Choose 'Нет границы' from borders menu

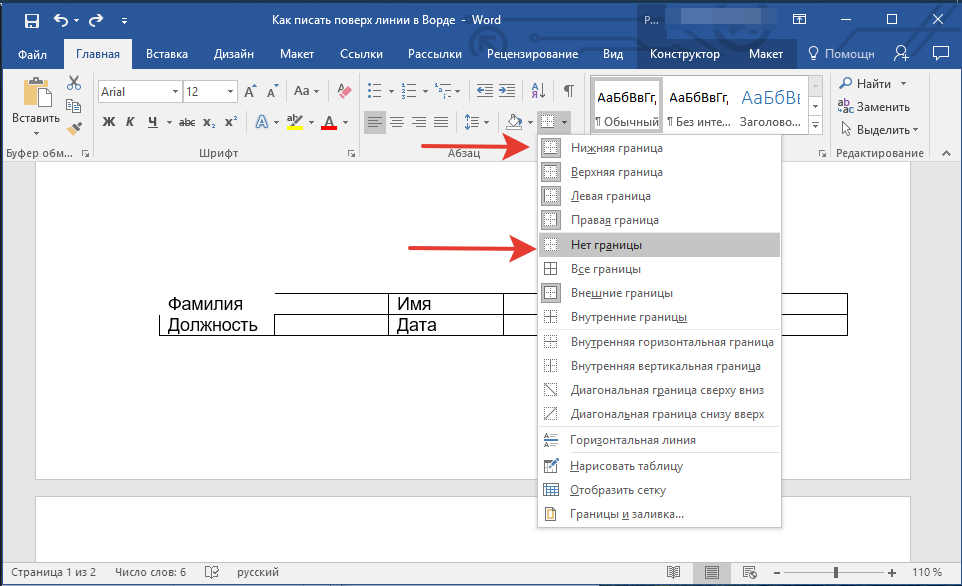(x=606, y=244)
